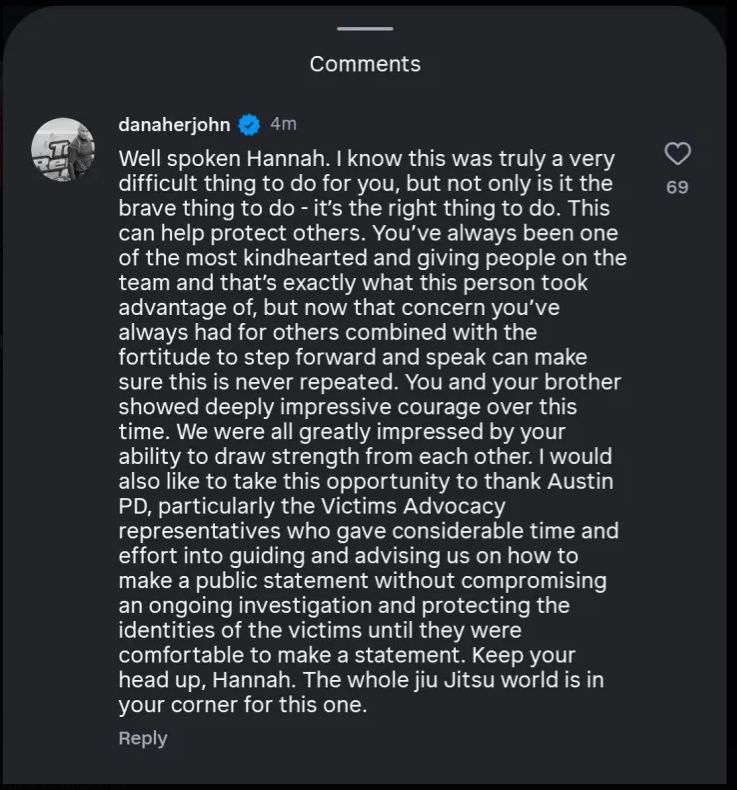Click the Reply button under the comment
The image size is (737, 790).
143,738
